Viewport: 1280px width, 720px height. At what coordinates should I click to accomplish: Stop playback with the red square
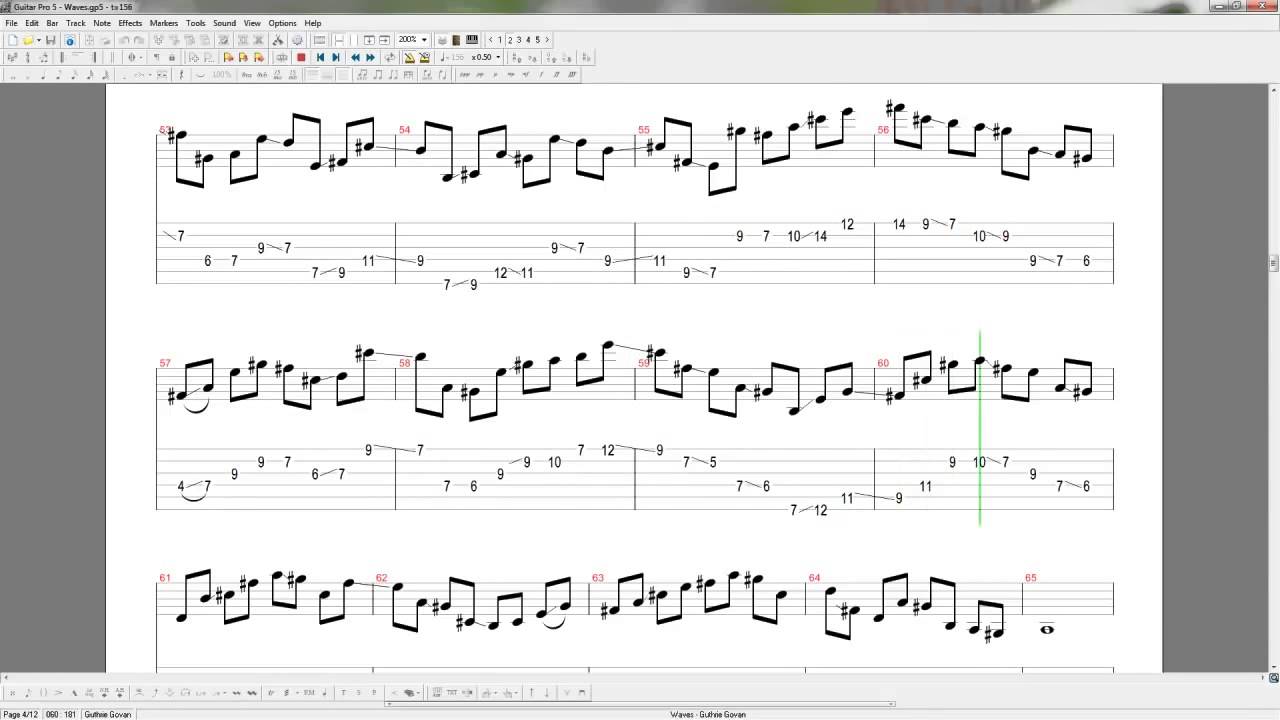click(x=301, y=57)
